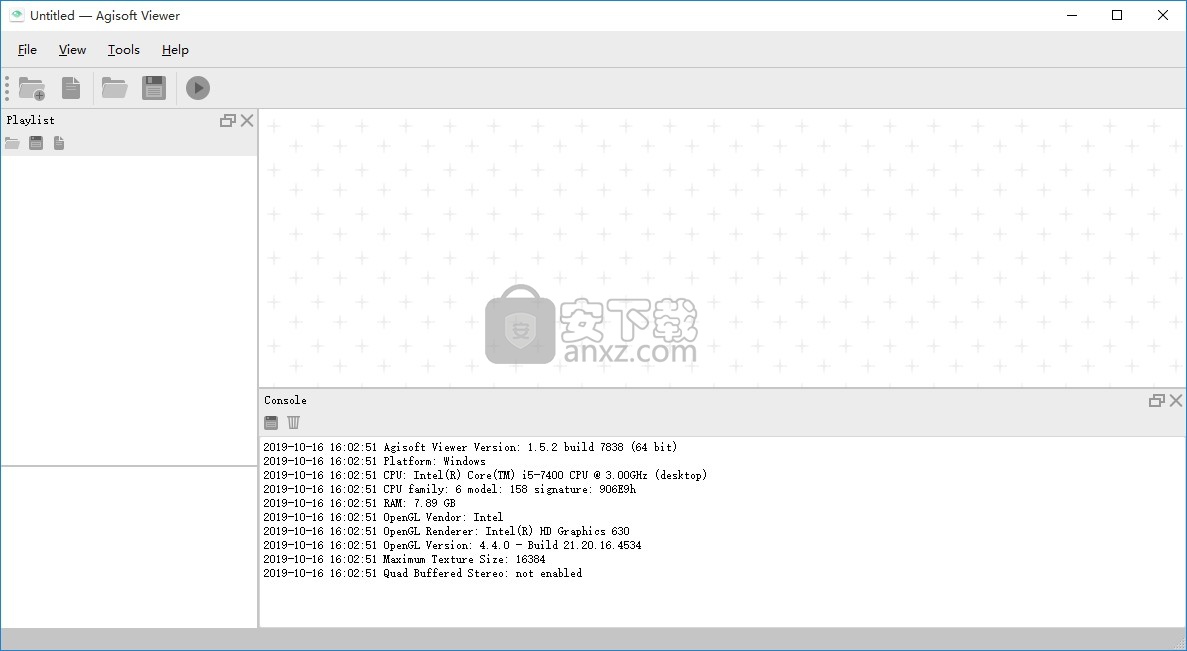Viewport: 1187px width, 651px height.
Task: Minimize the Agisoft Viewer window
Action: click(x=1072, y=15)
